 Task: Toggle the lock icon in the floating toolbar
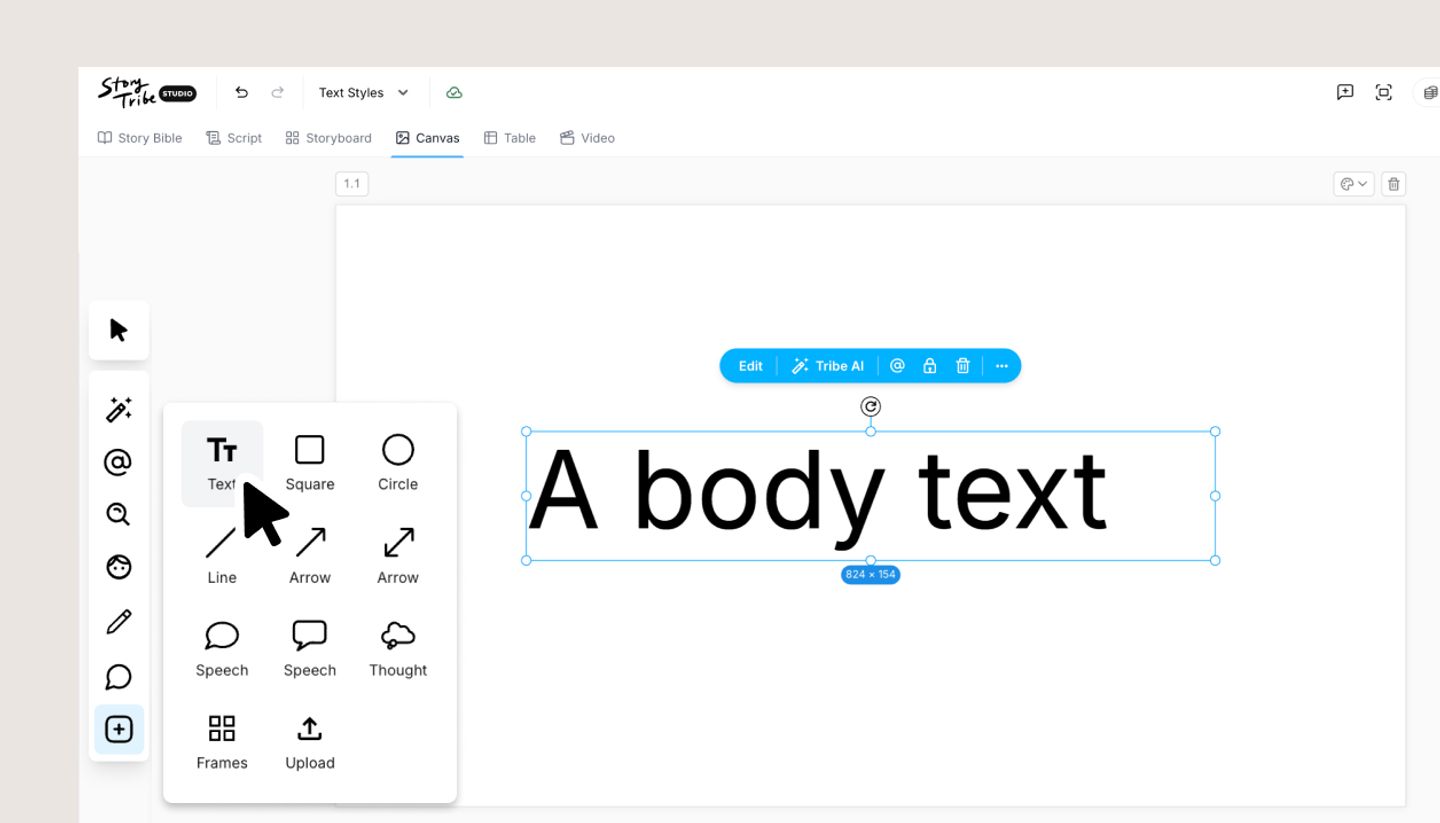[x=930, y=366]
